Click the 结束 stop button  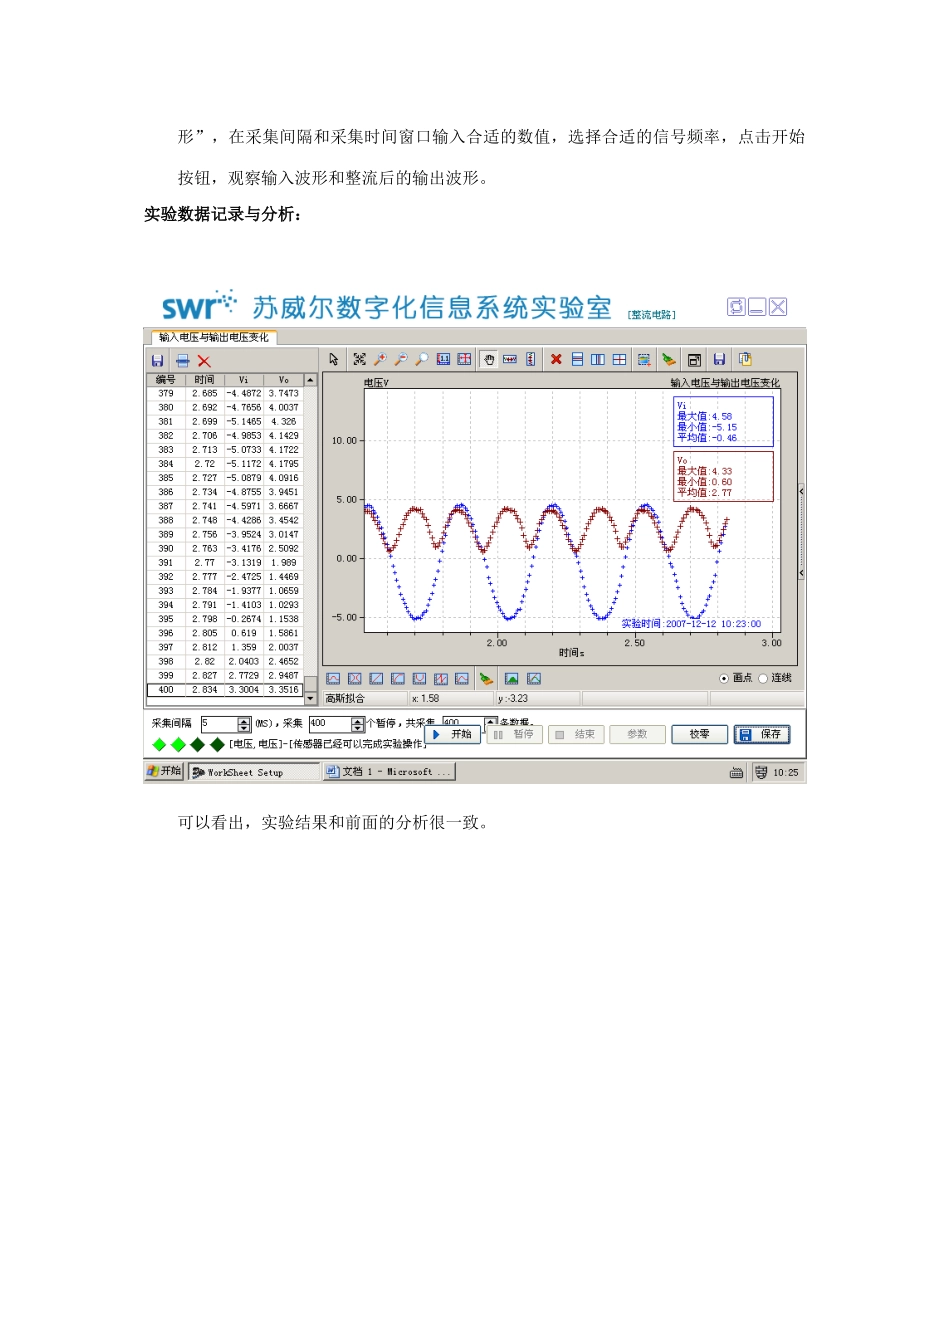click(575, 734)
